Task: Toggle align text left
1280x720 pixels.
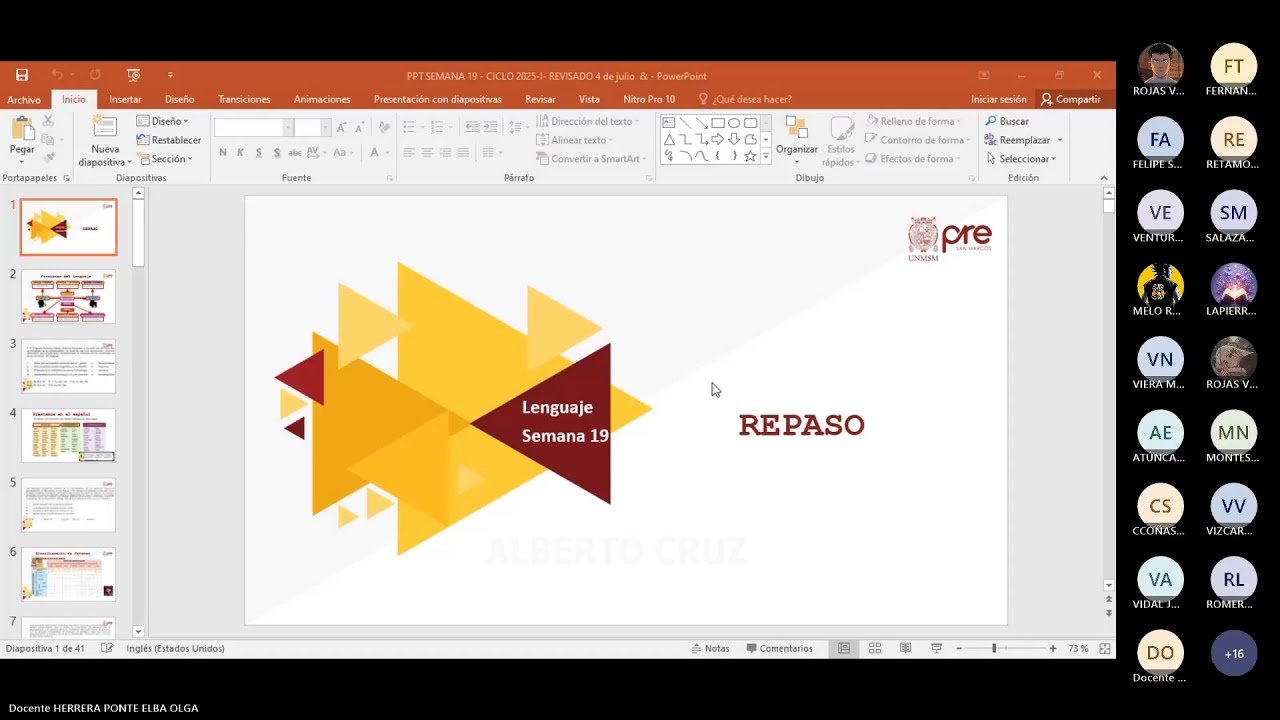Action: click(x=408, y=153)
